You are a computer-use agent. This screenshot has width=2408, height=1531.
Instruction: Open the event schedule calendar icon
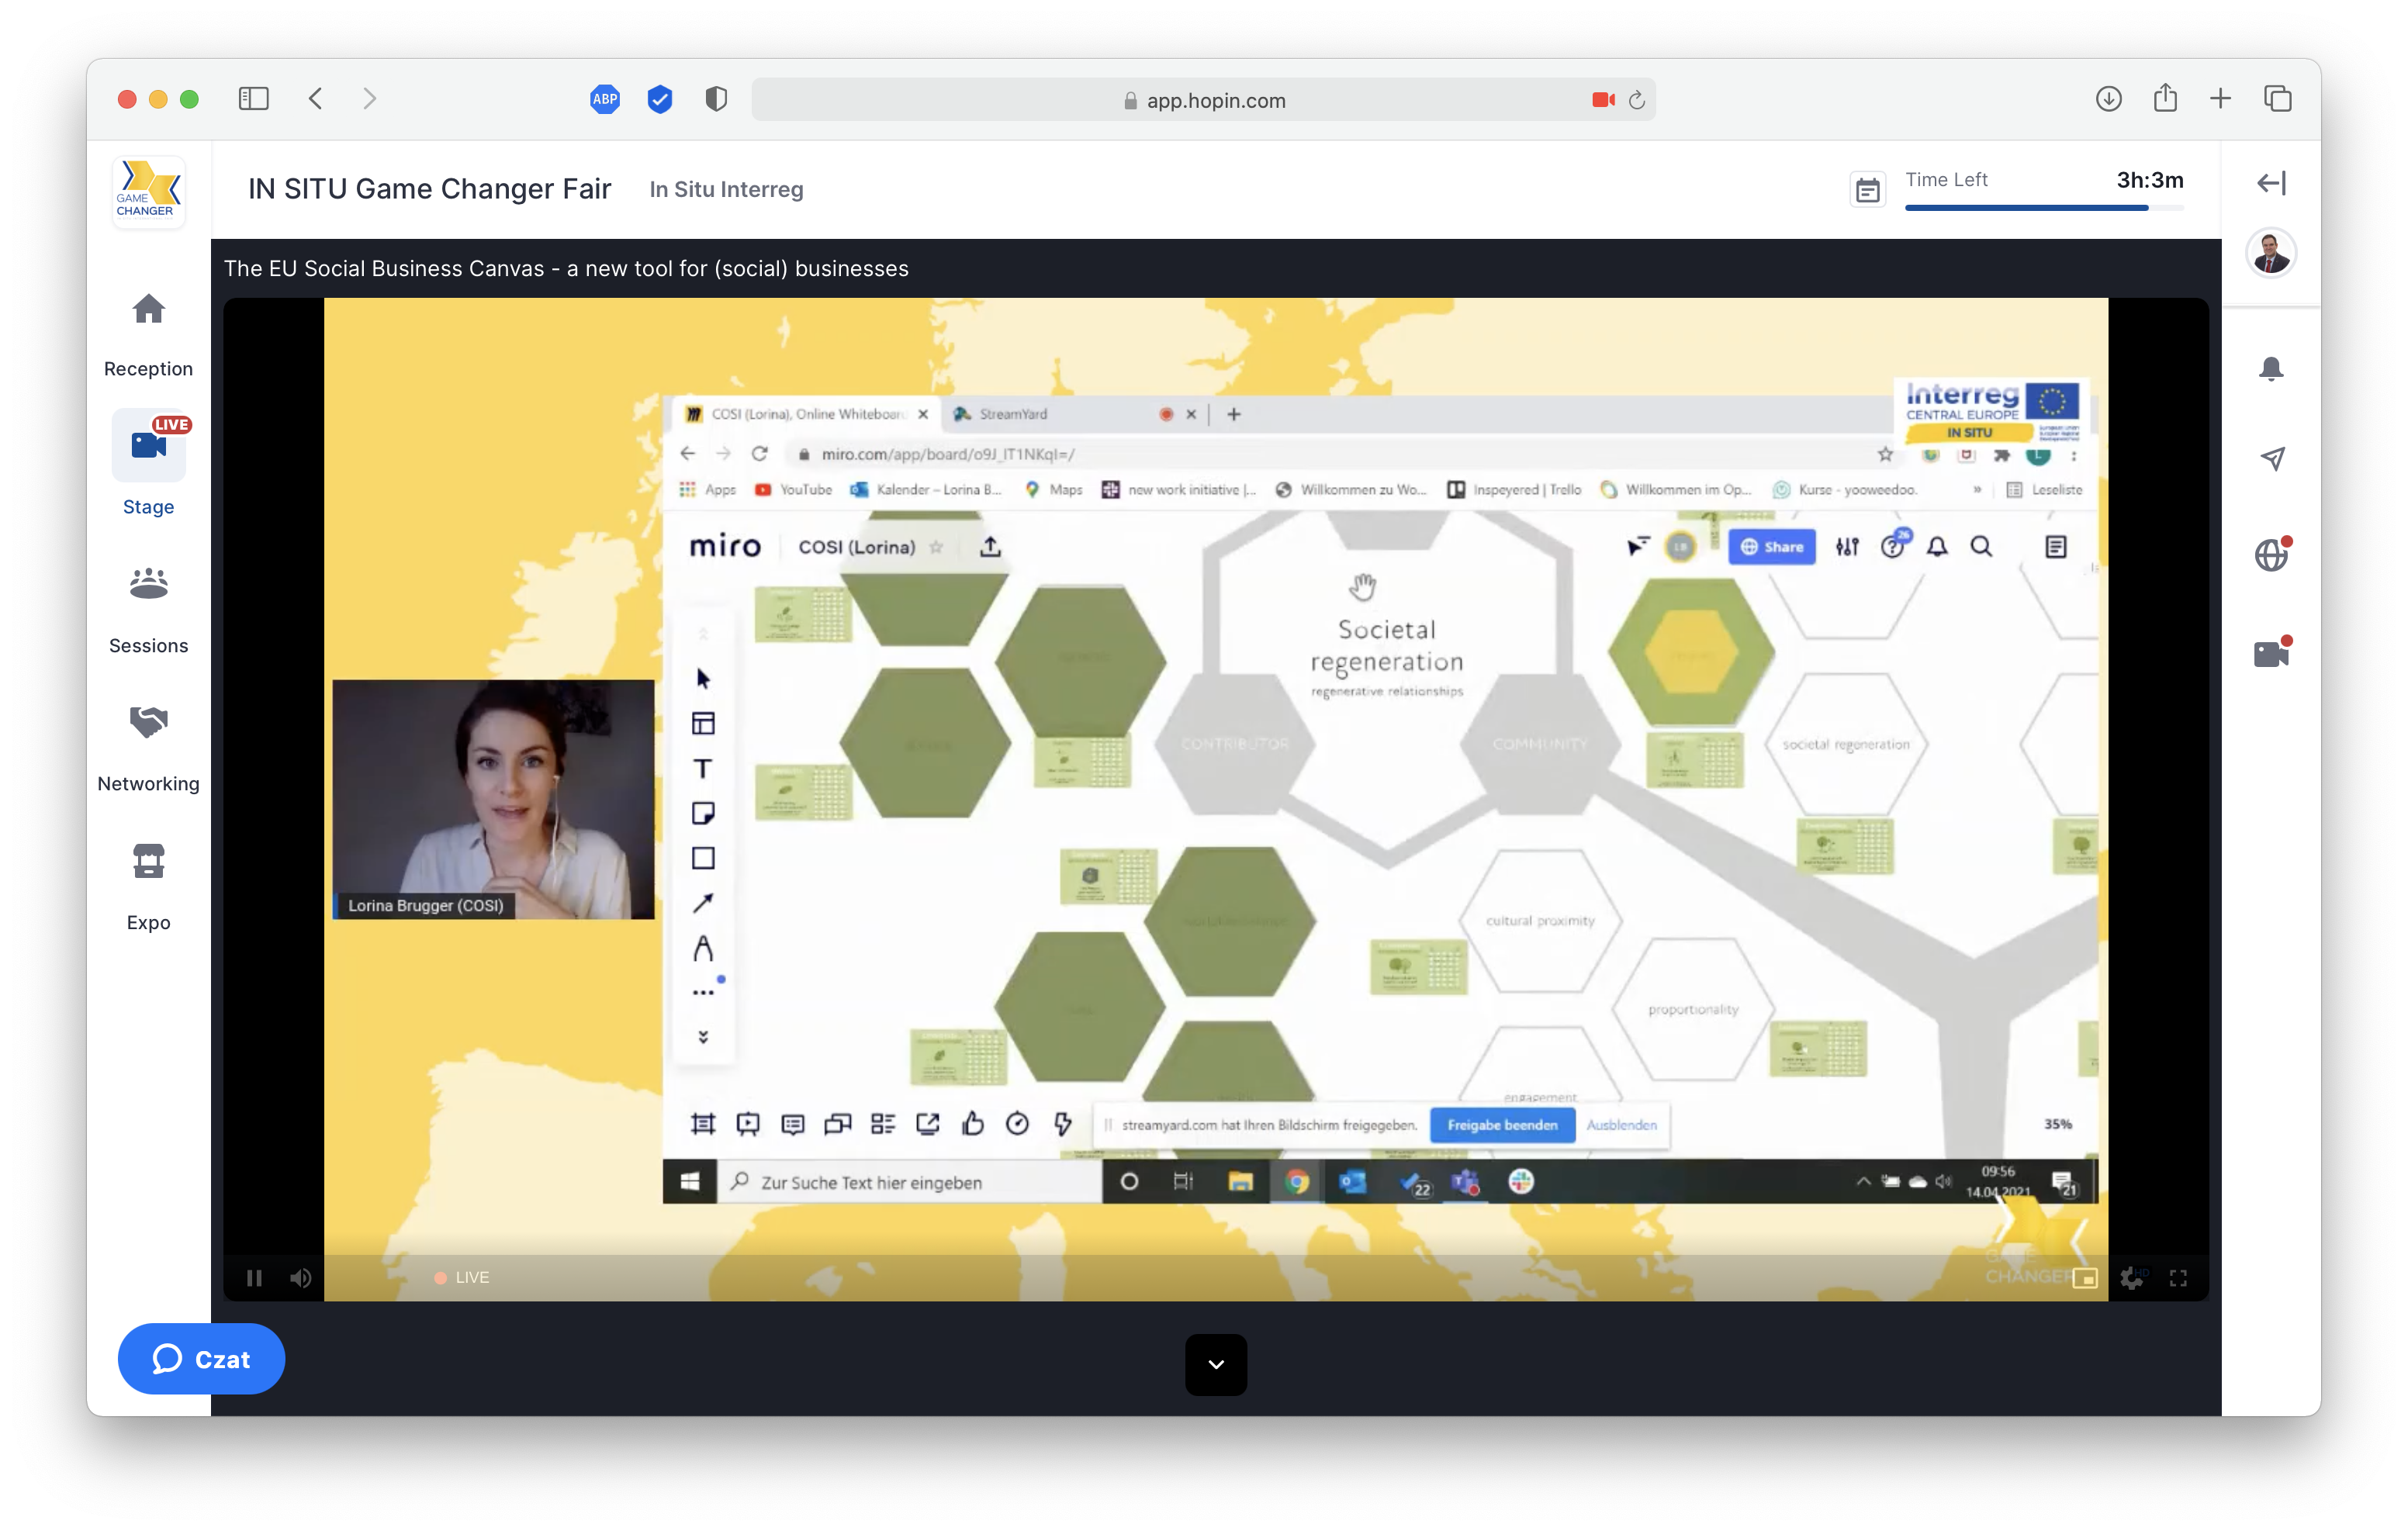1867,190
